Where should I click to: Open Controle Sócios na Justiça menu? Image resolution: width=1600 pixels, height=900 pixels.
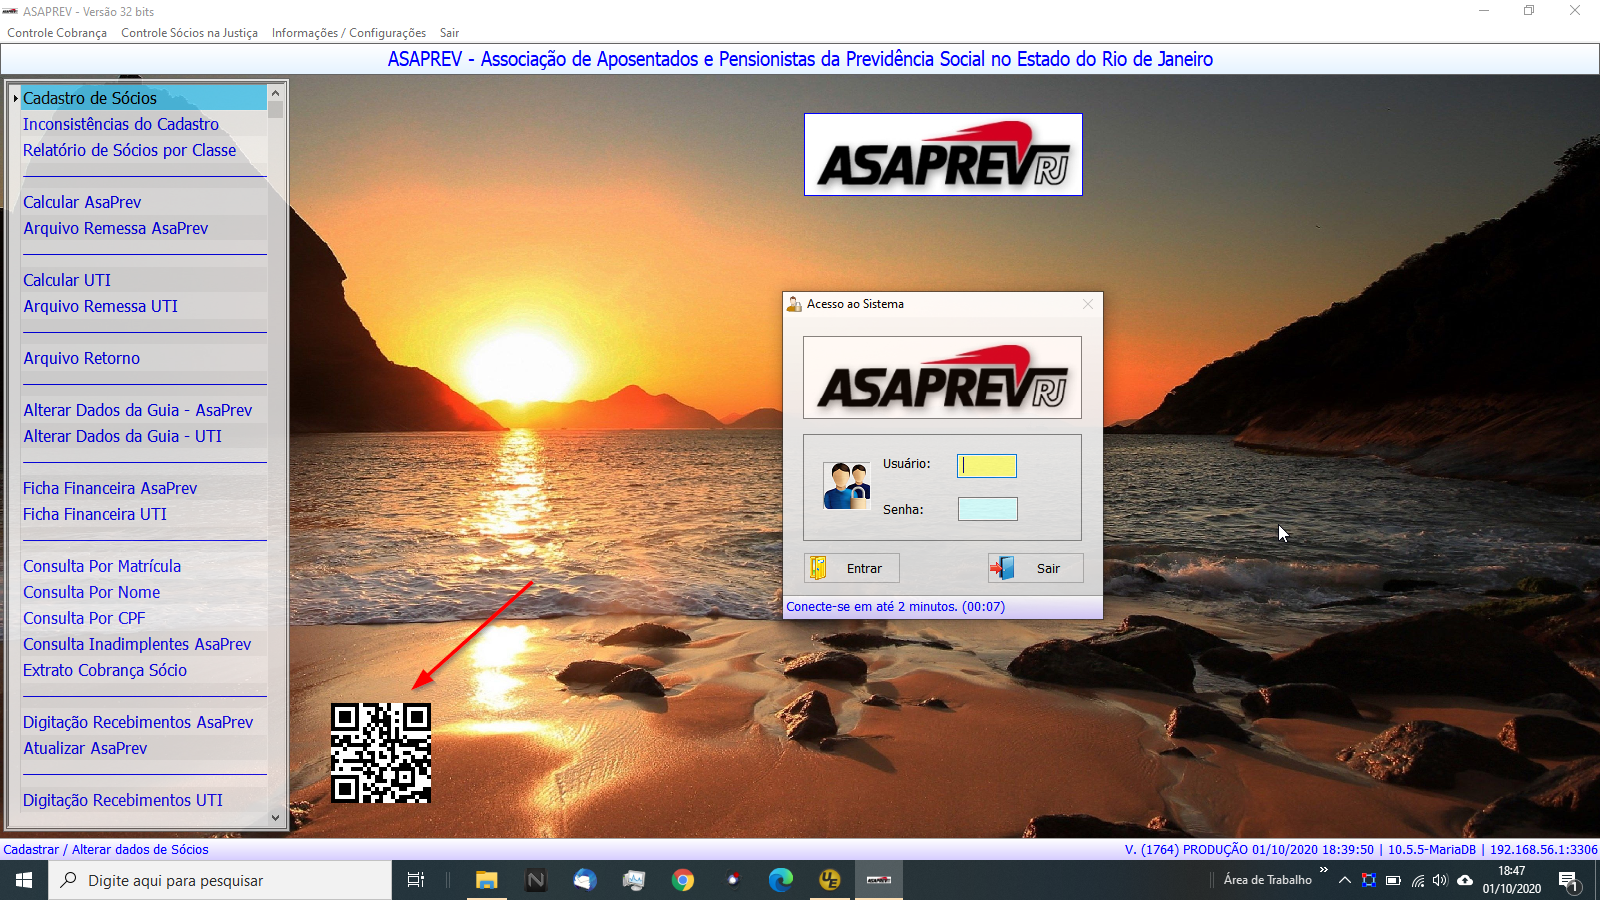(189, 33)
